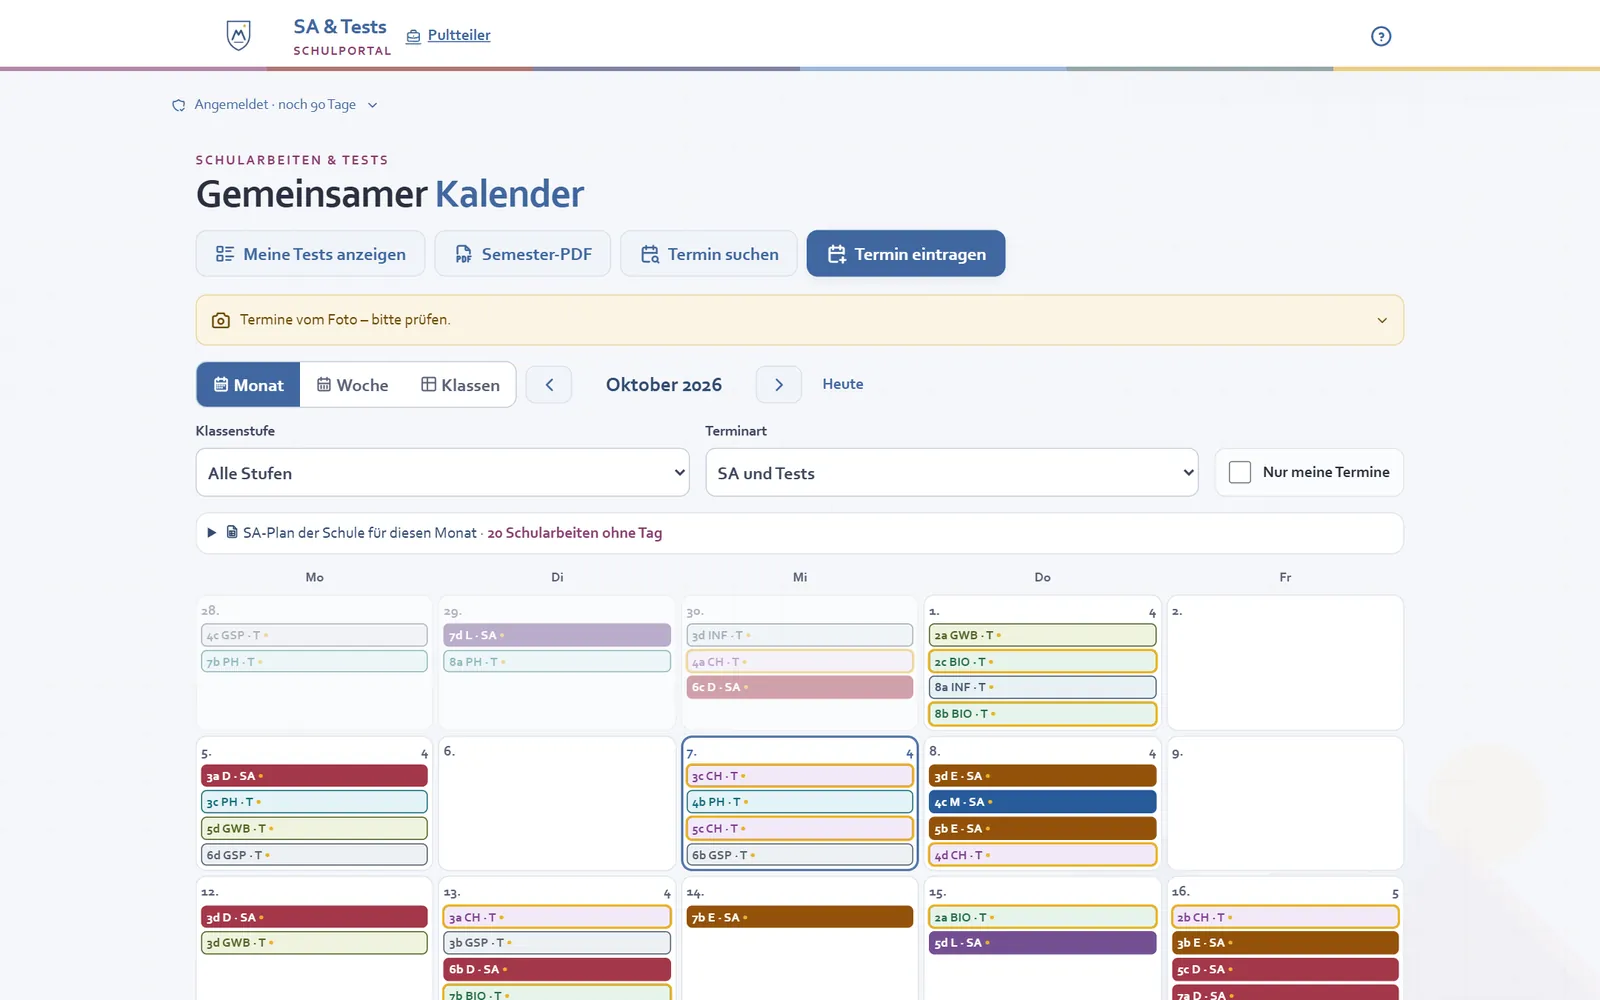The height and width of the screenshot is (1000, 1600).
Task: Open event 3d INF · T
Action: click(800, 635)
